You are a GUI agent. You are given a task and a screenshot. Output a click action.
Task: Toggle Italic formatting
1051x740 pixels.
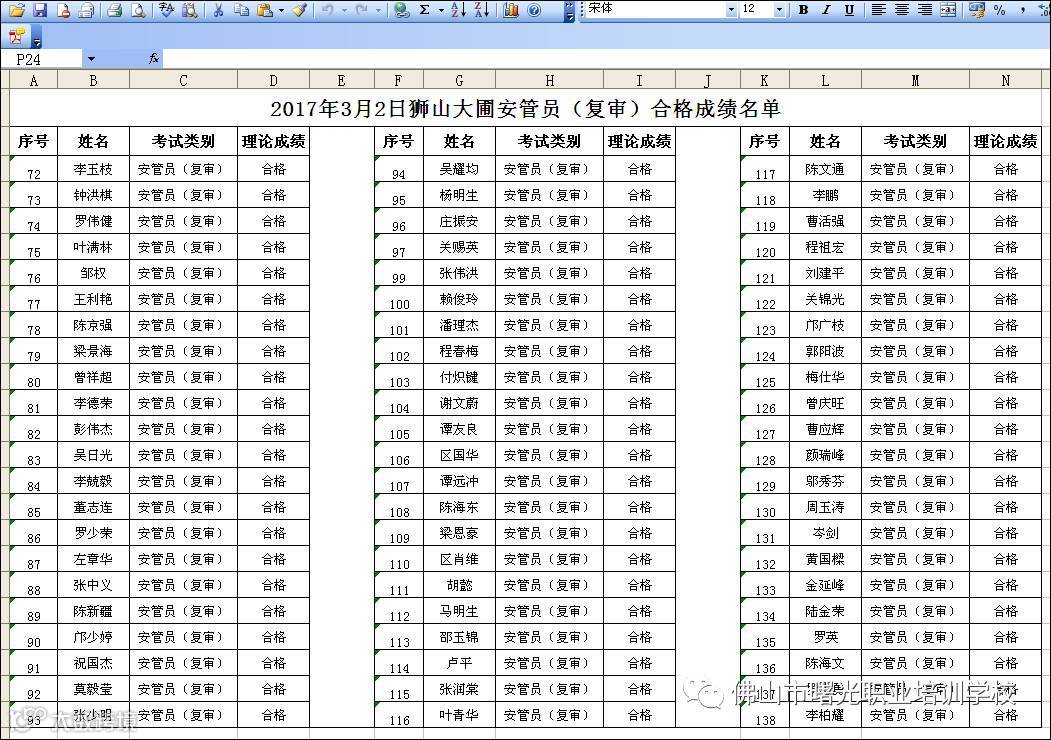[x=826, y=10]
